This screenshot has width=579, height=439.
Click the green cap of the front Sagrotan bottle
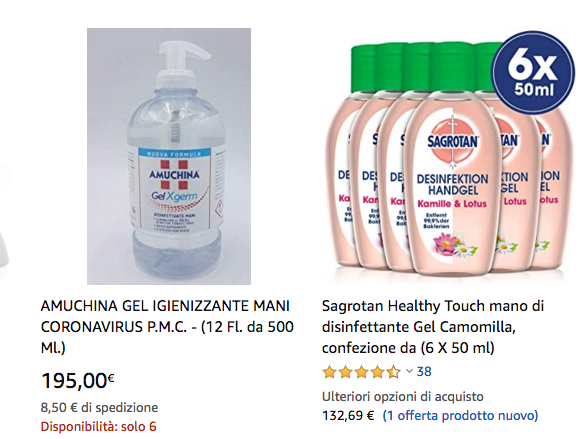451,66
